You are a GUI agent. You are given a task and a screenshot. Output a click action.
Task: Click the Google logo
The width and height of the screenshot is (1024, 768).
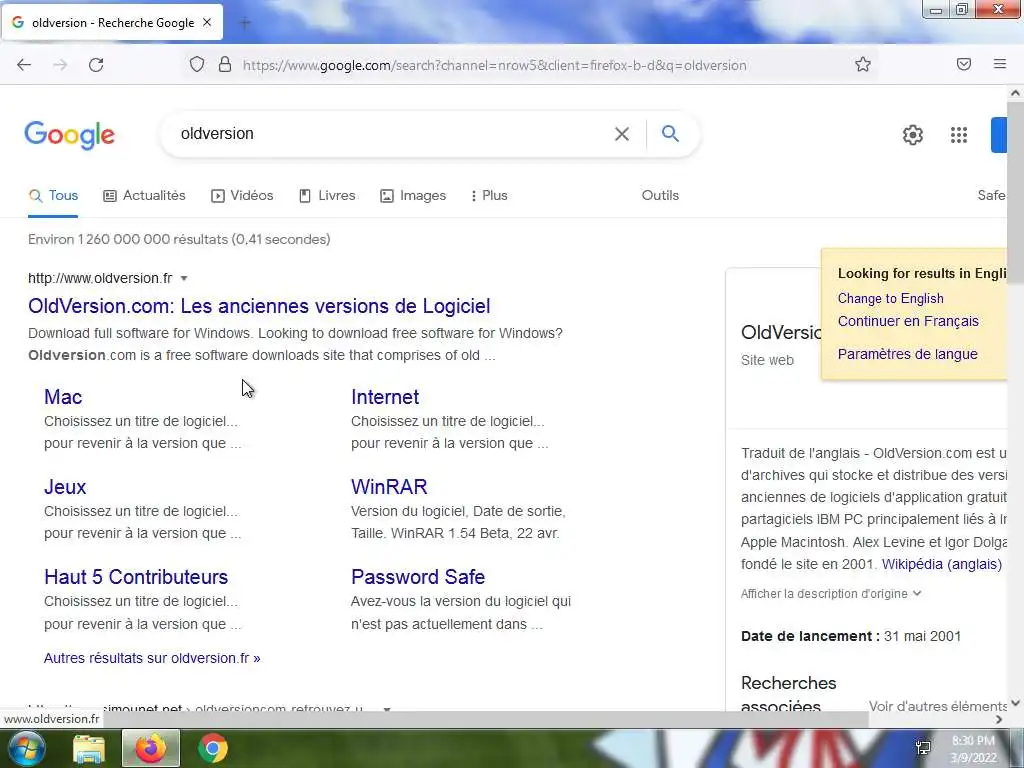(x=70, y=136)
